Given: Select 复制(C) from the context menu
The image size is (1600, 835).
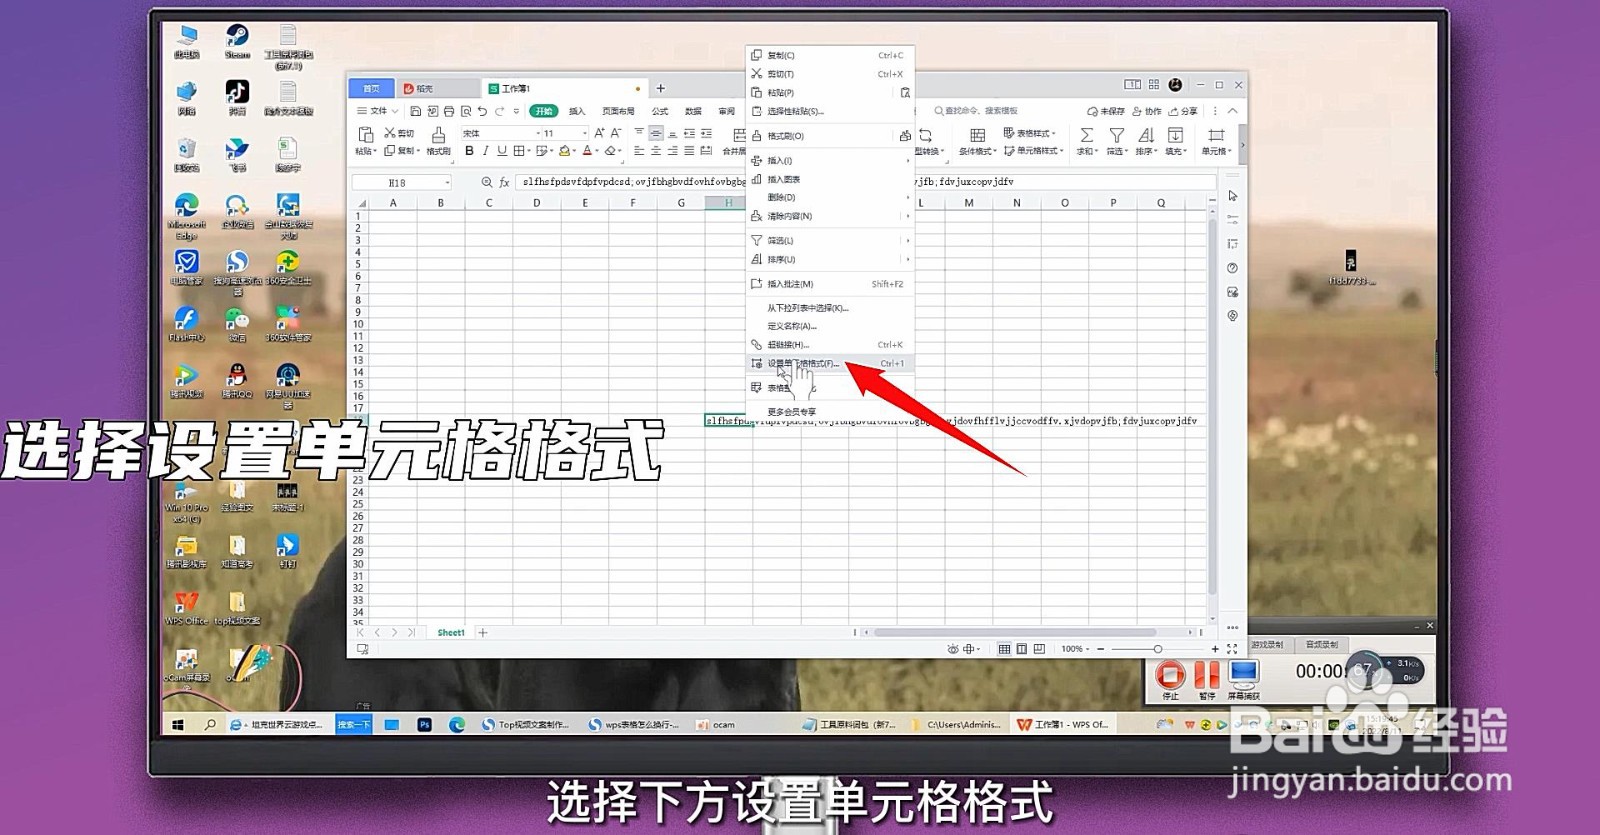Looking at the screenshot, I should 830,55.
